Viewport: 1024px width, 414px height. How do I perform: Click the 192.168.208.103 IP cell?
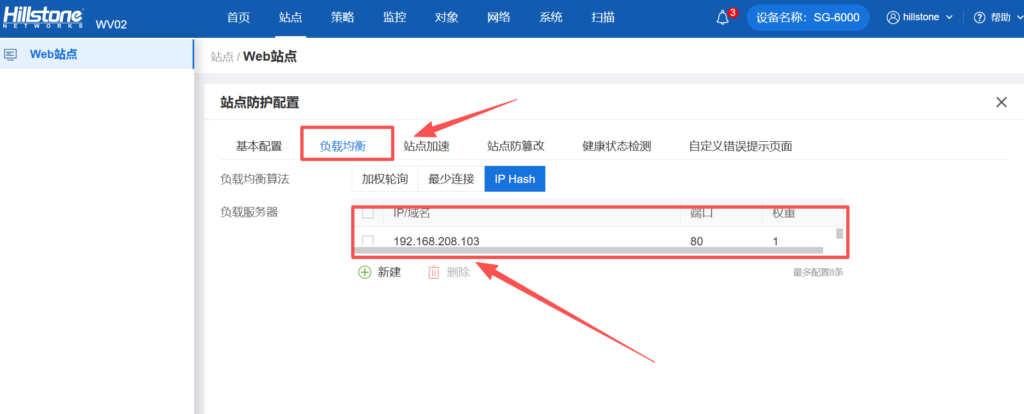coord(436,241)
